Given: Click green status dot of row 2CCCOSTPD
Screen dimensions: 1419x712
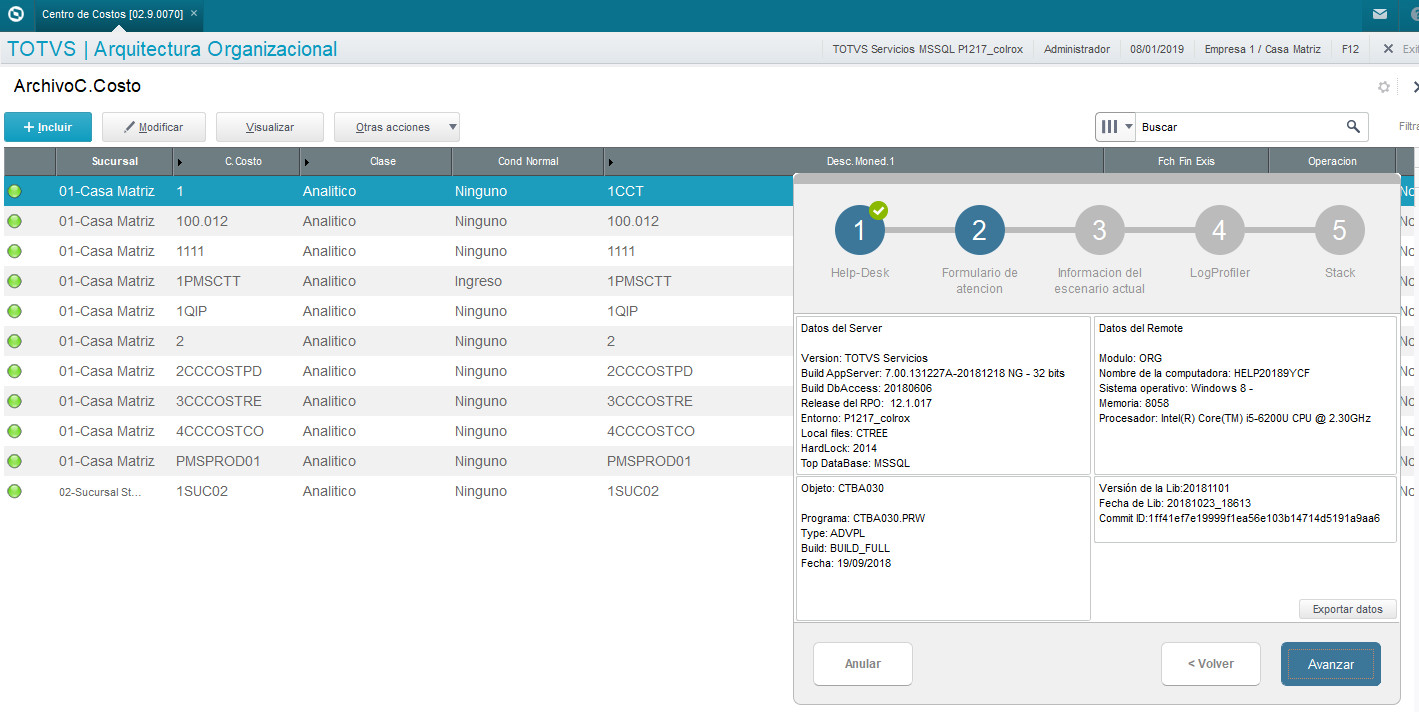Looking at the screenshot, I should (14, 371).
